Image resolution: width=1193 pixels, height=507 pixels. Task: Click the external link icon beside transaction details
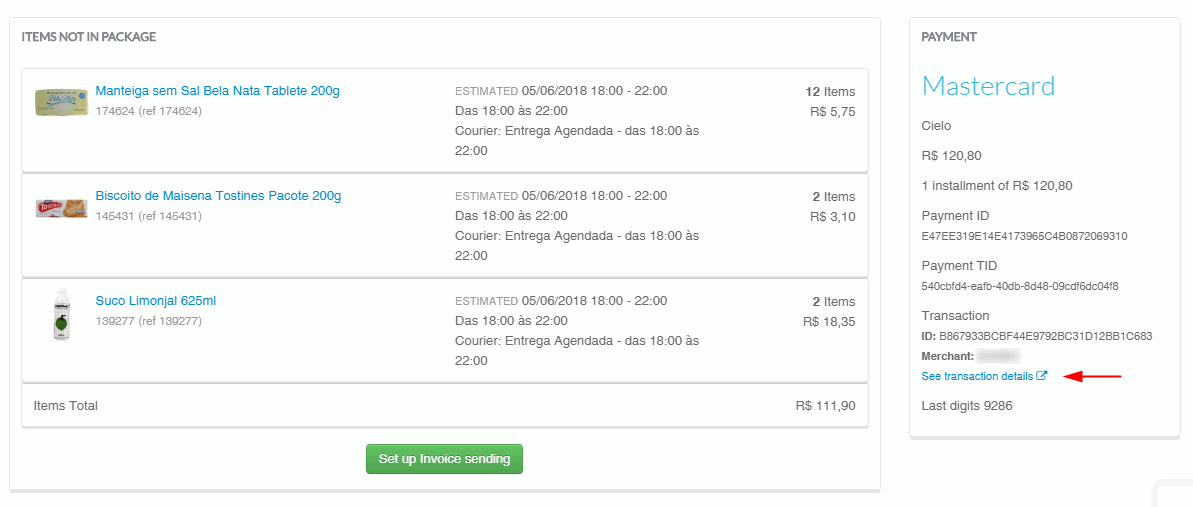click(1042, 376)
